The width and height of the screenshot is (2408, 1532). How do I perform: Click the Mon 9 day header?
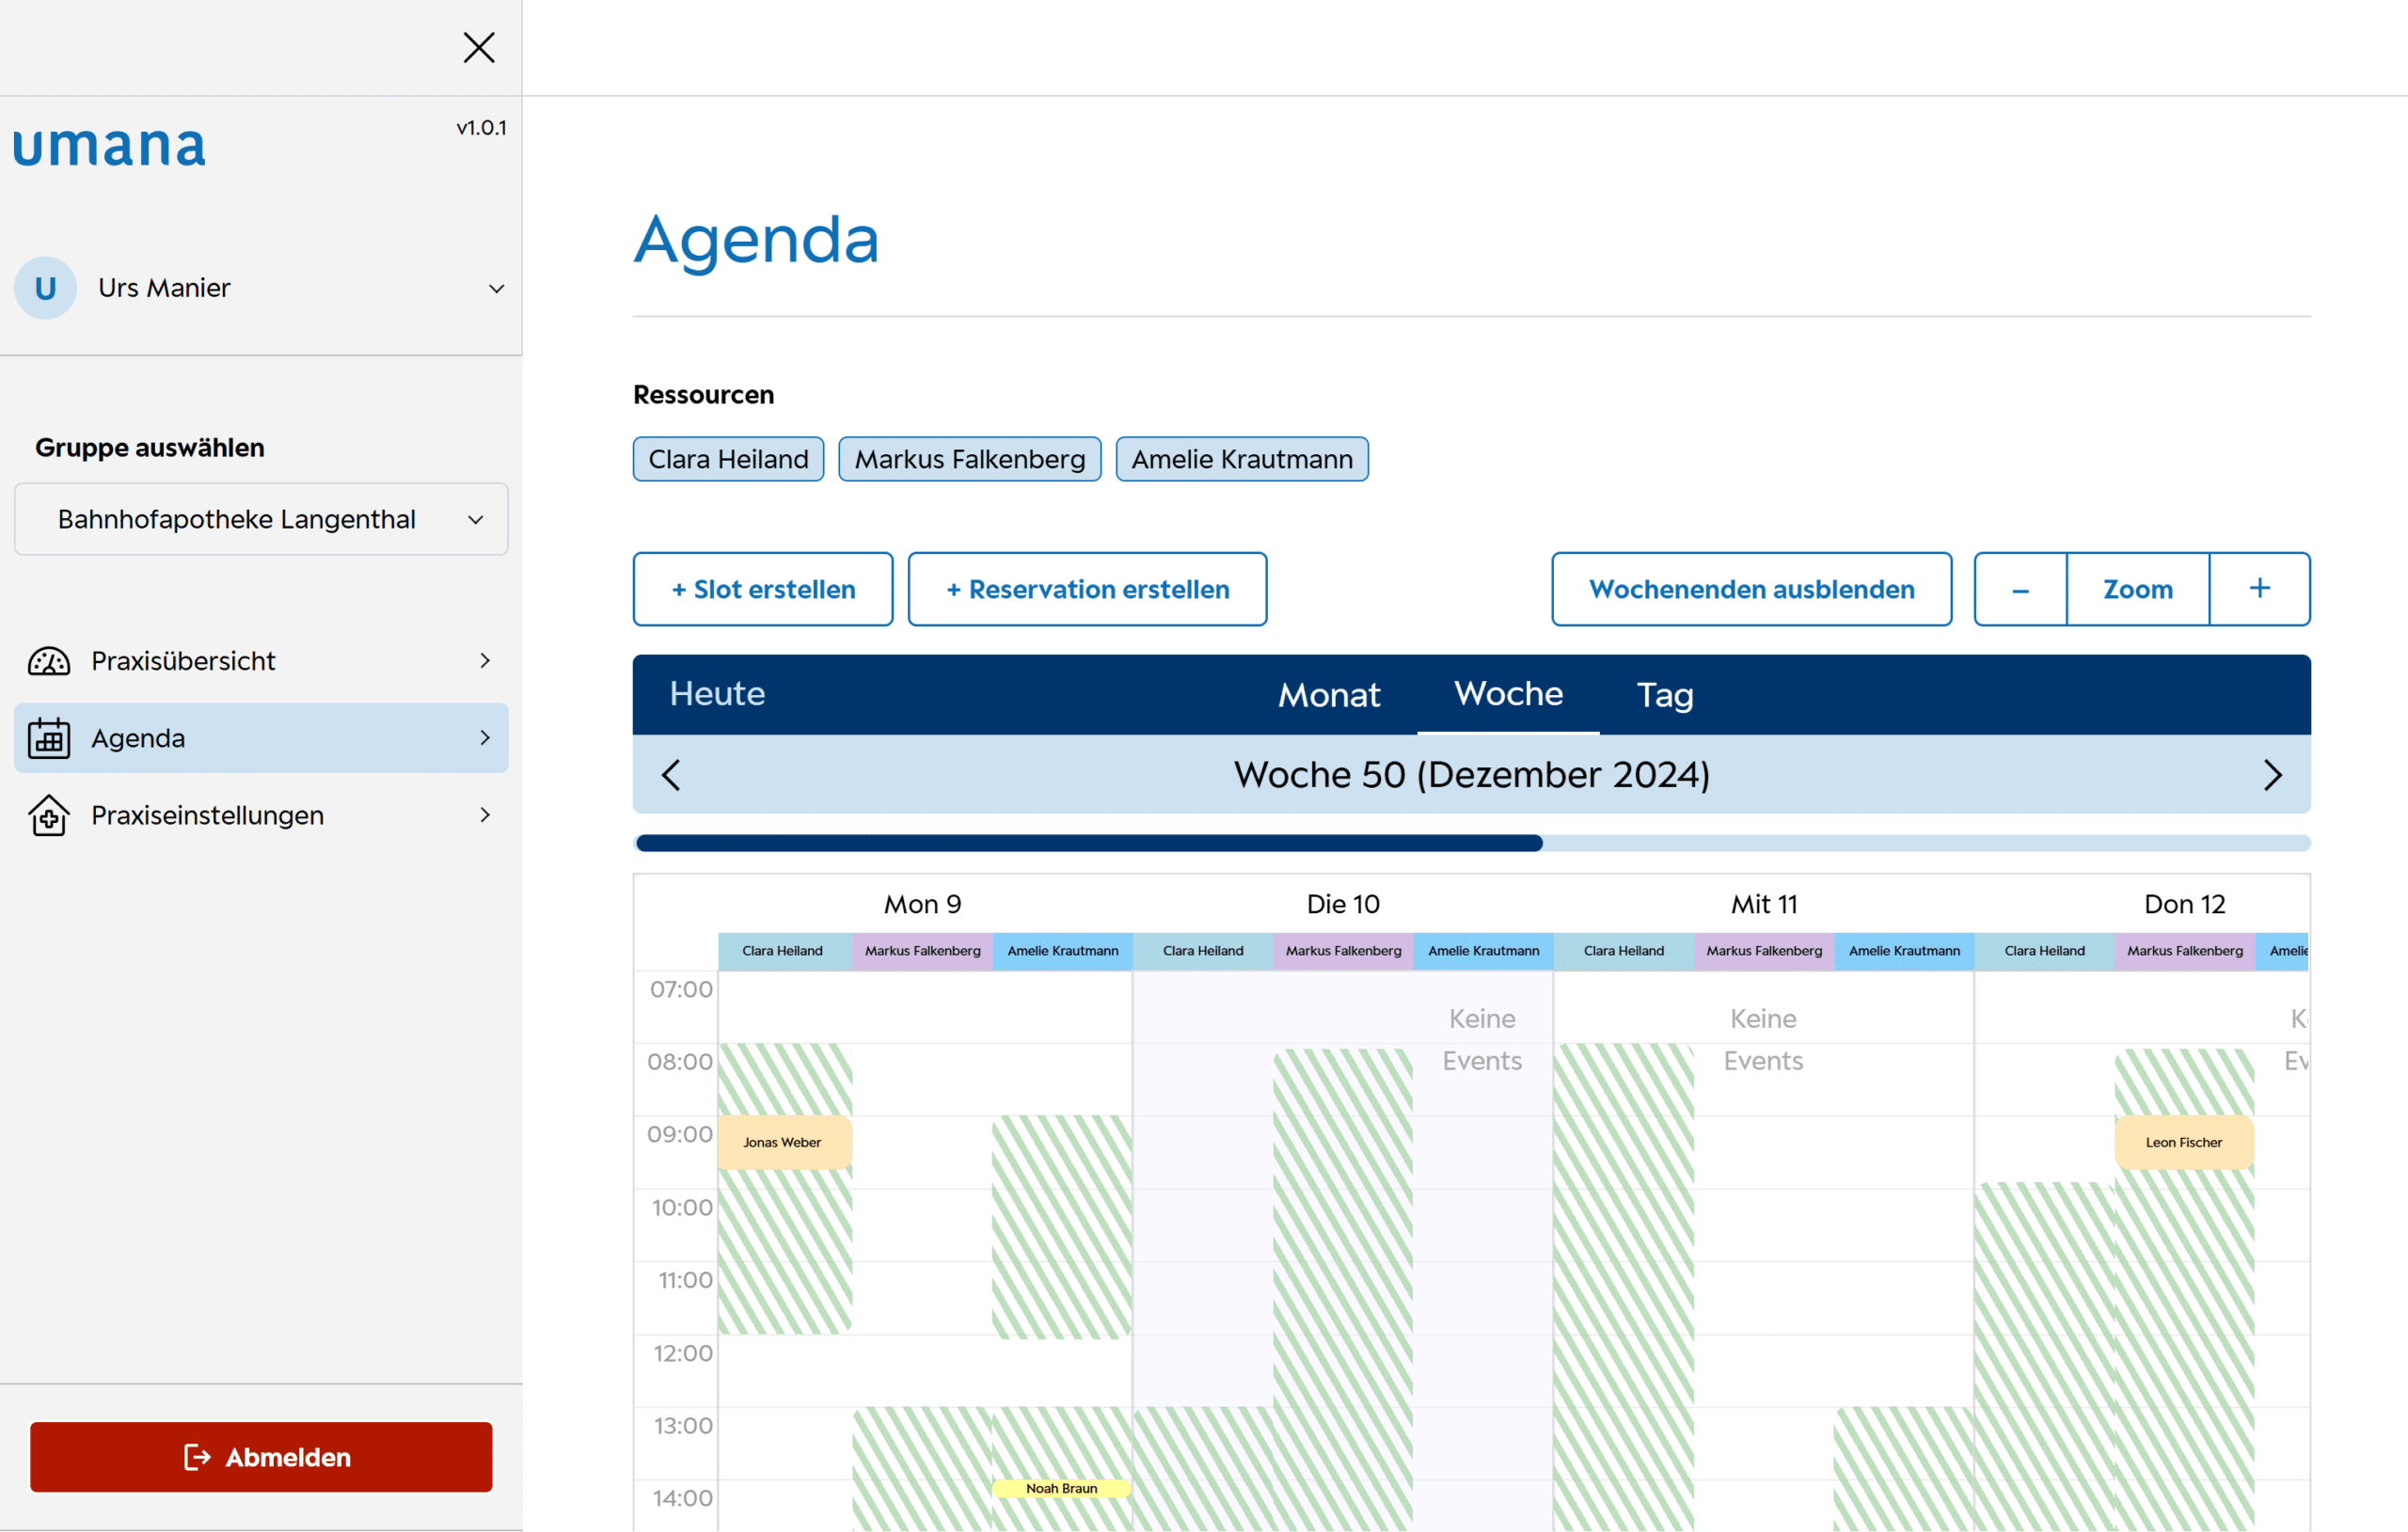tap(922, 904)
